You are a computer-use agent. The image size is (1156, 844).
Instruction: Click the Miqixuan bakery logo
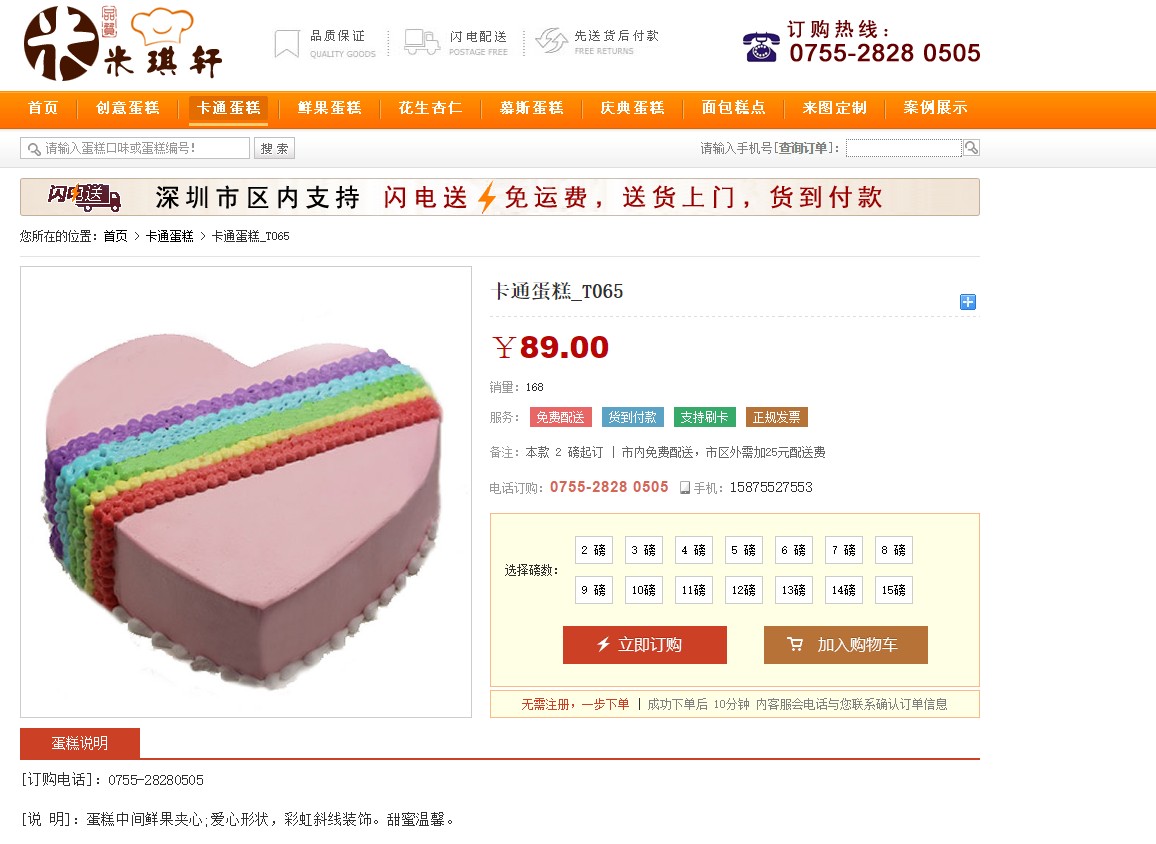(x=122, y=43)
